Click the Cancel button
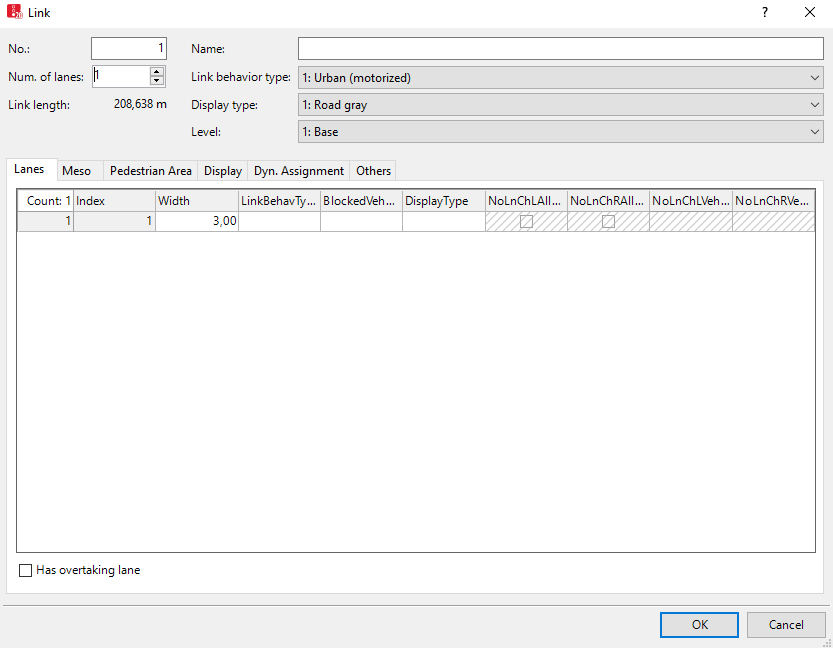The height and width of the screenshot is (648, 833). click(785, 625)
